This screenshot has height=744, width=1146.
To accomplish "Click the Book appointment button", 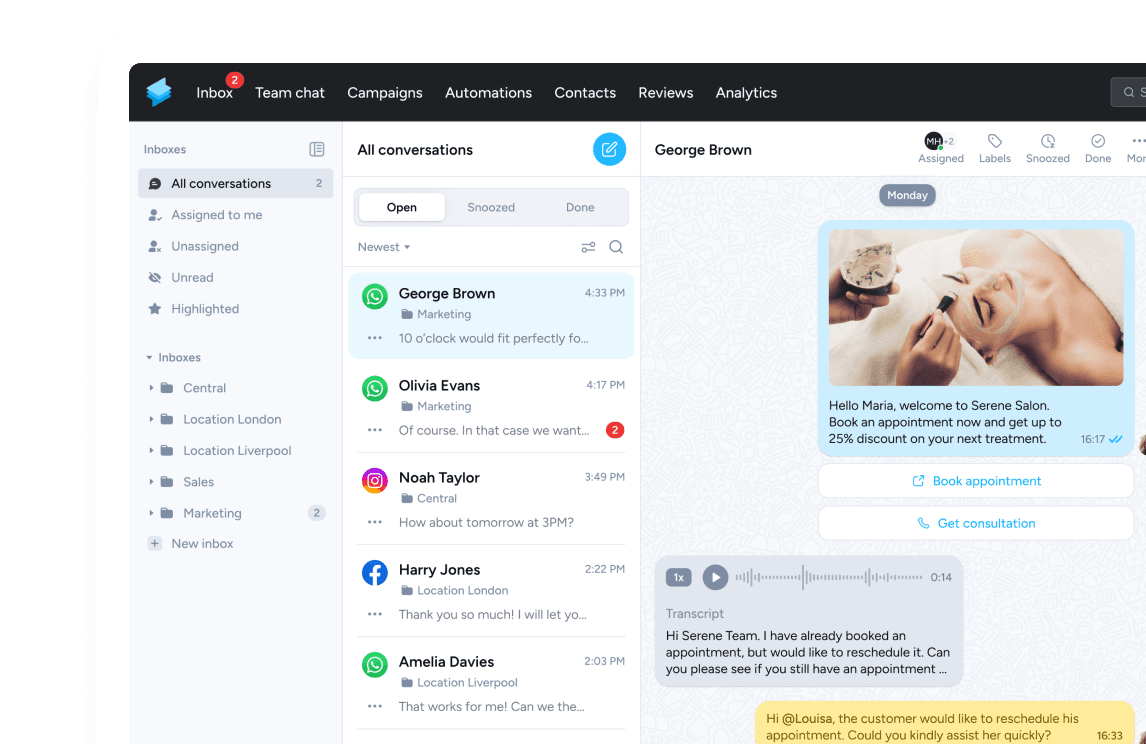I will tap(976, 481).
